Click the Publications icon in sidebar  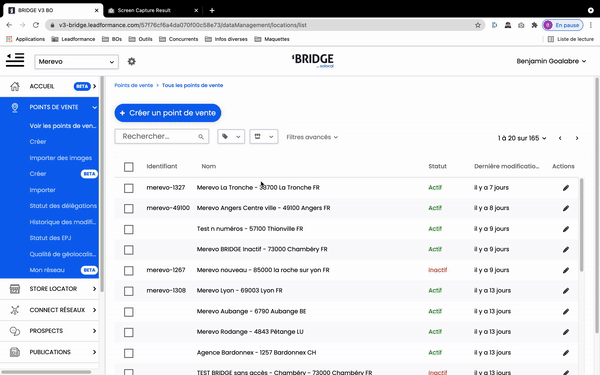click(15, 352)
